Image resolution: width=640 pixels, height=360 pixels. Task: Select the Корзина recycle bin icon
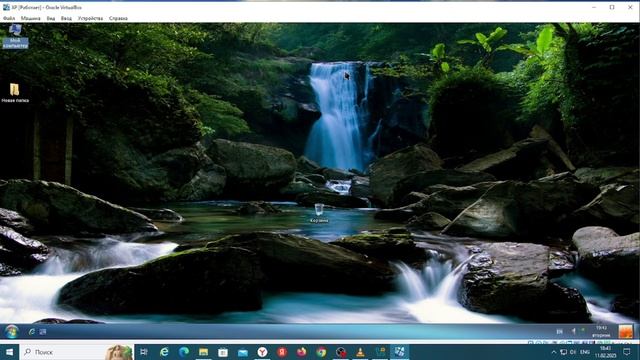[x=319, y=213]
